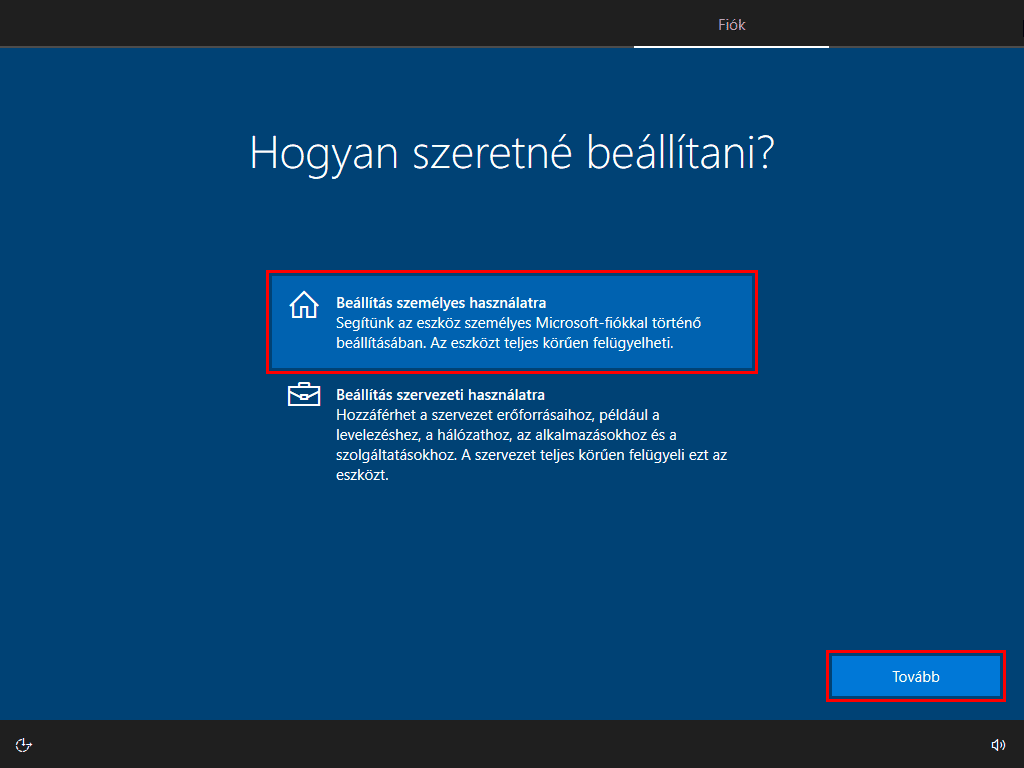Click the briefcase icon for organization setup

pos(303,395)
